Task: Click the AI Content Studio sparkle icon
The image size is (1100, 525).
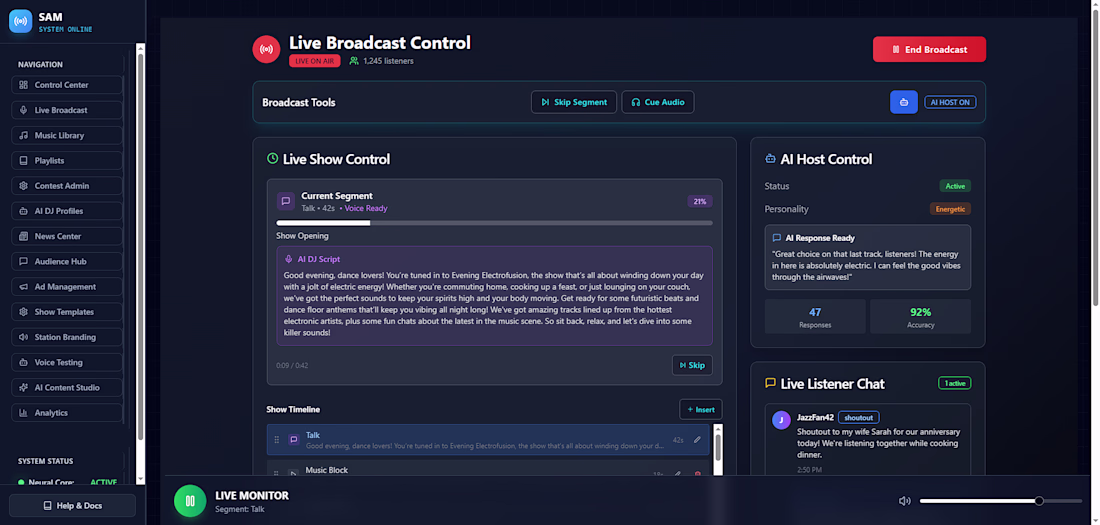Action: pos(23,388)
